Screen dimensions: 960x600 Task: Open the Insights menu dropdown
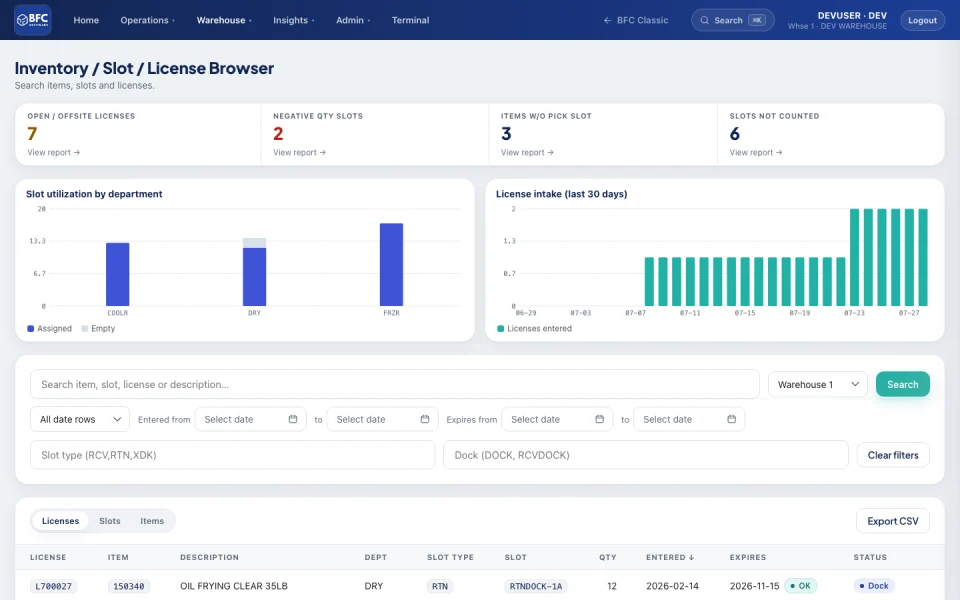[294, 20]
